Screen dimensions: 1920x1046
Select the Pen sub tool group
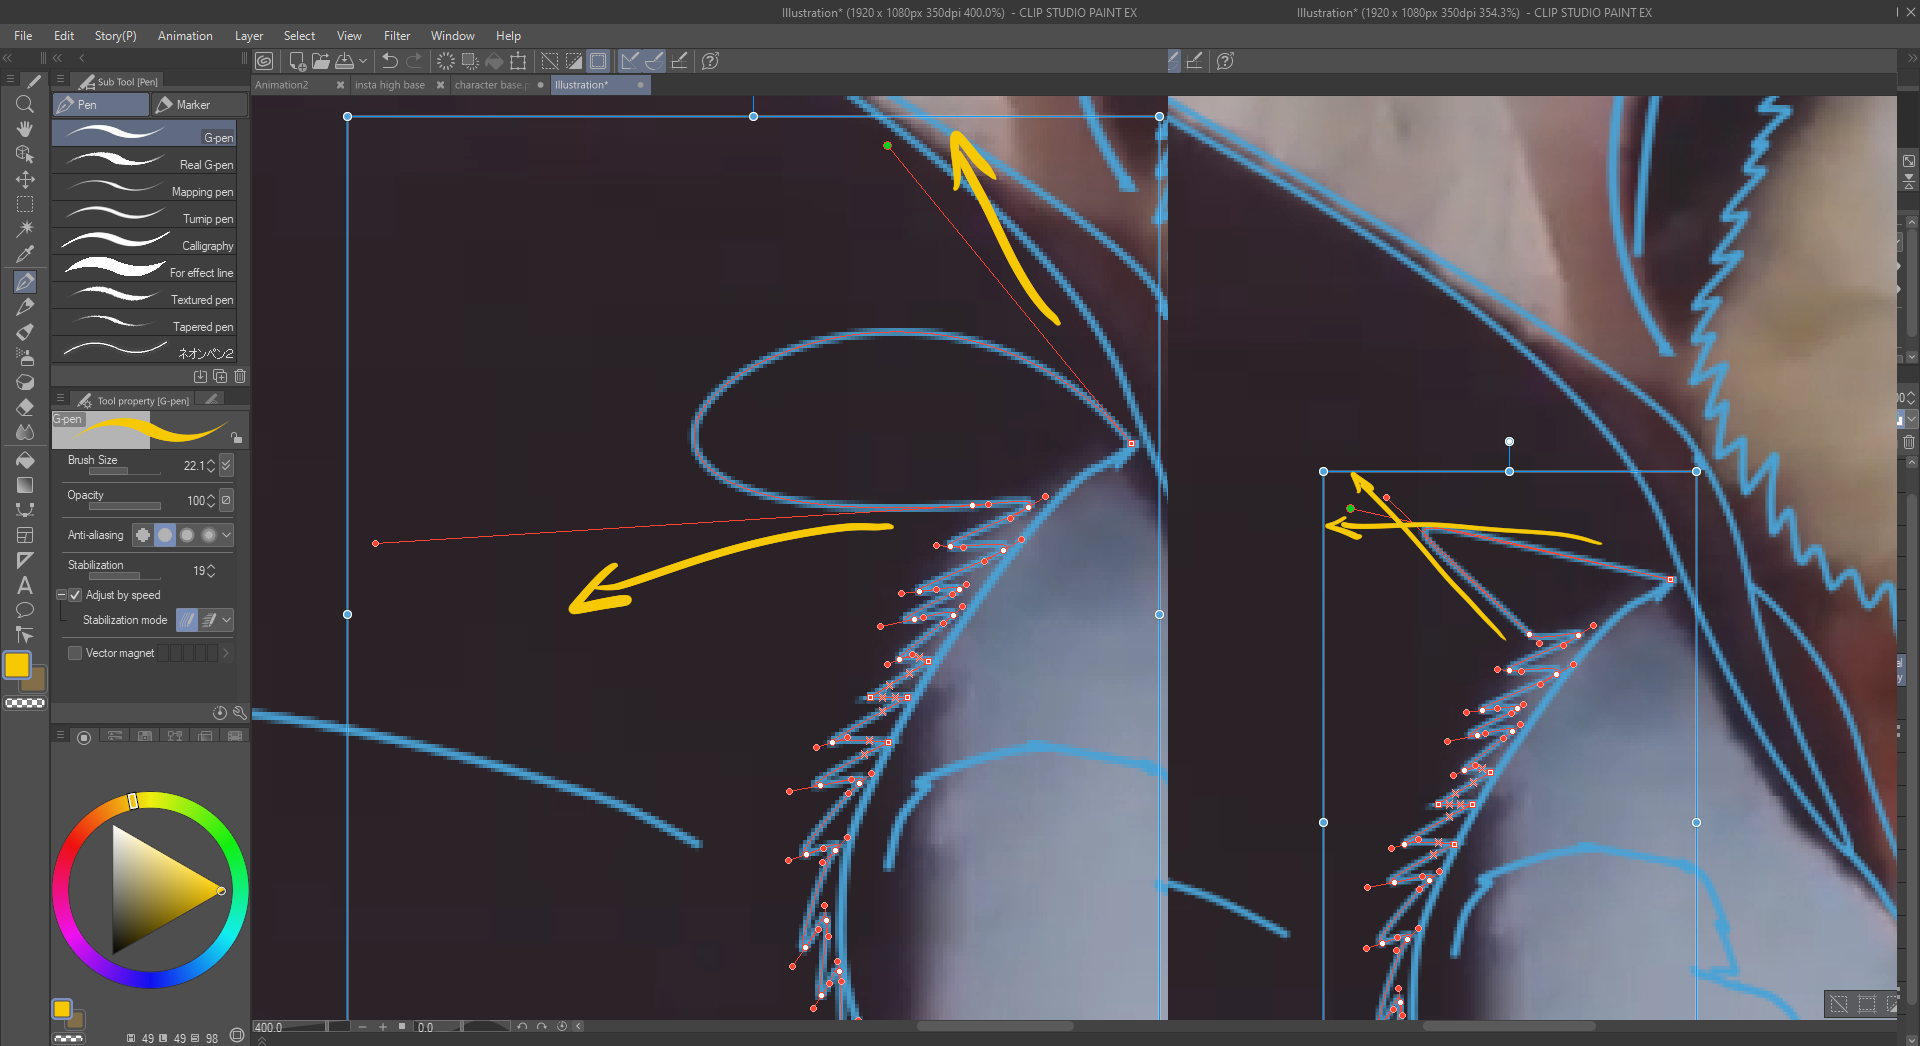101,104
